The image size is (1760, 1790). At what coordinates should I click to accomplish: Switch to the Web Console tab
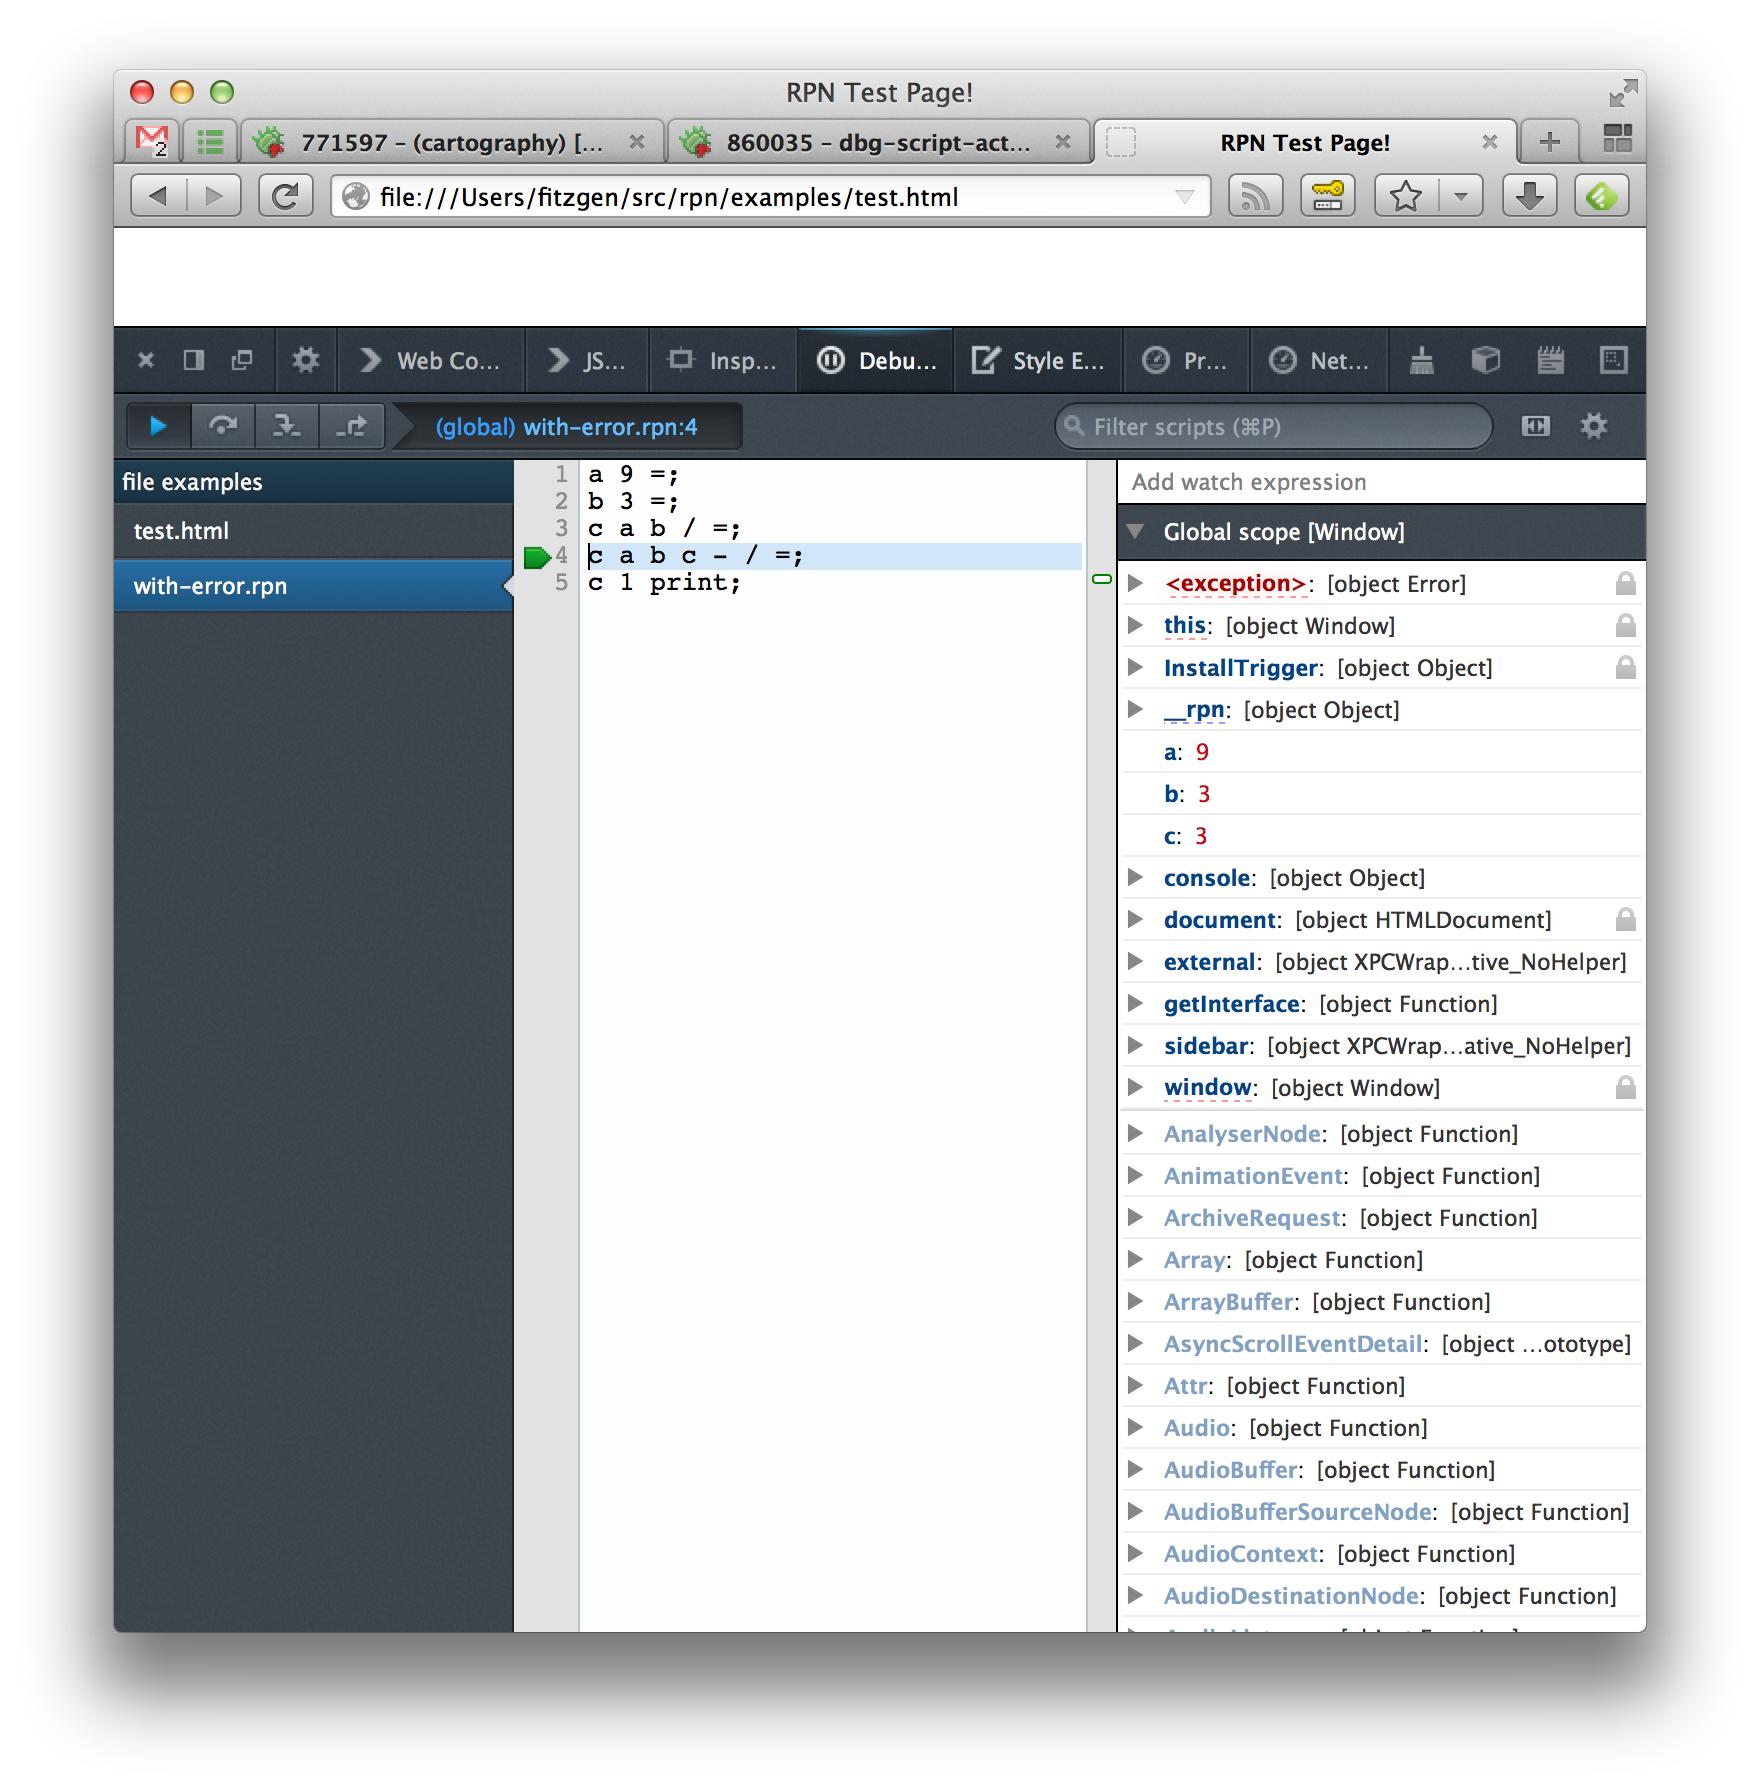tap(430, 361)
